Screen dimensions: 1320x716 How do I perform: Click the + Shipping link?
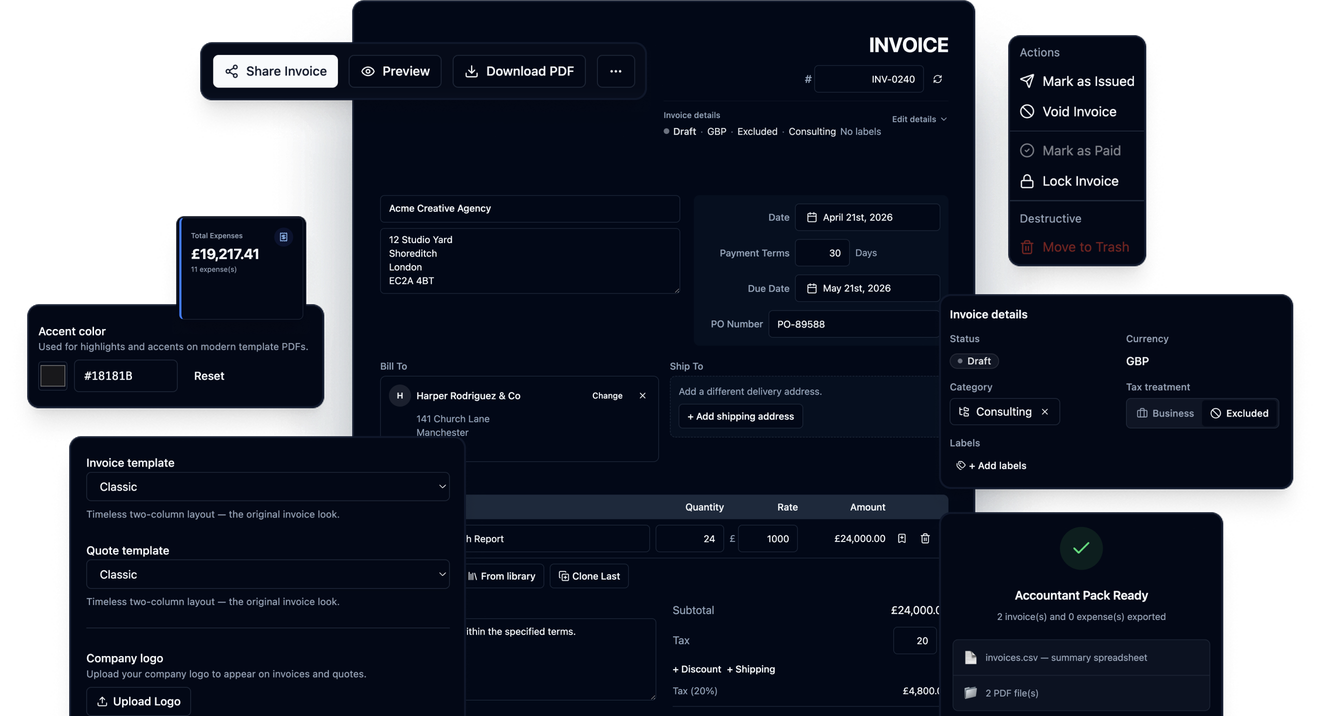(751, 669)
